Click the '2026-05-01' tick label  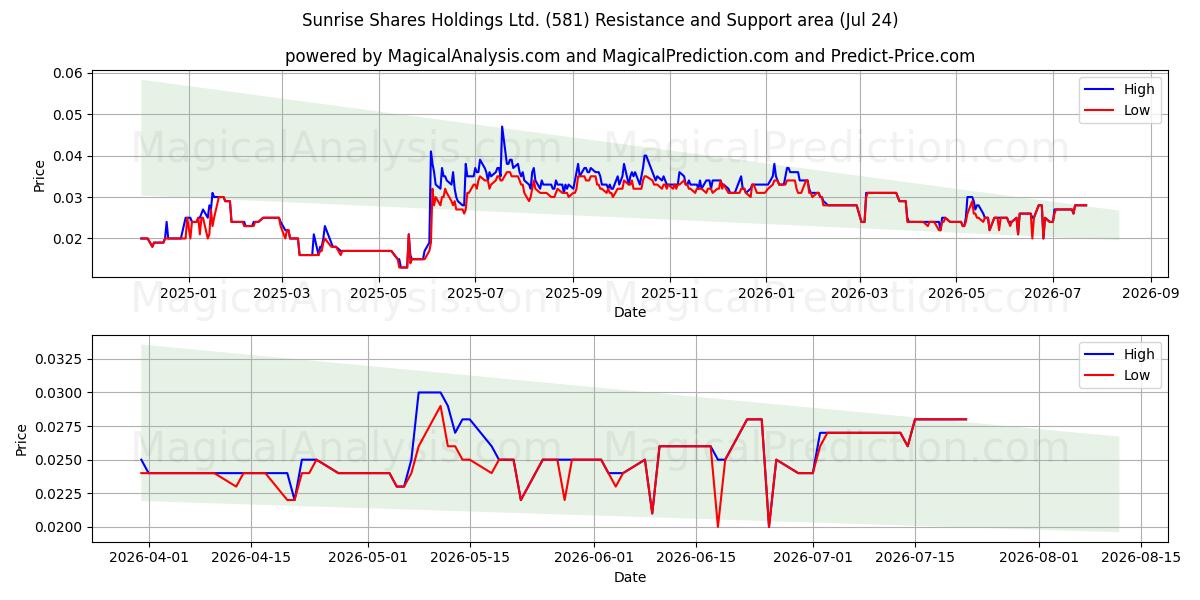368,558
